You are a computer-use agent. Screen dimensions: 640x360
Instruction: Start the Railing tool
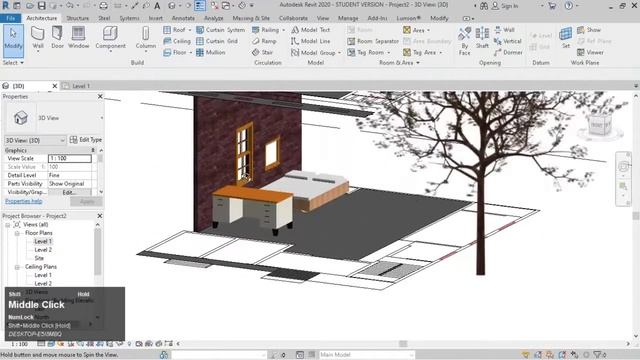(265, 30)
